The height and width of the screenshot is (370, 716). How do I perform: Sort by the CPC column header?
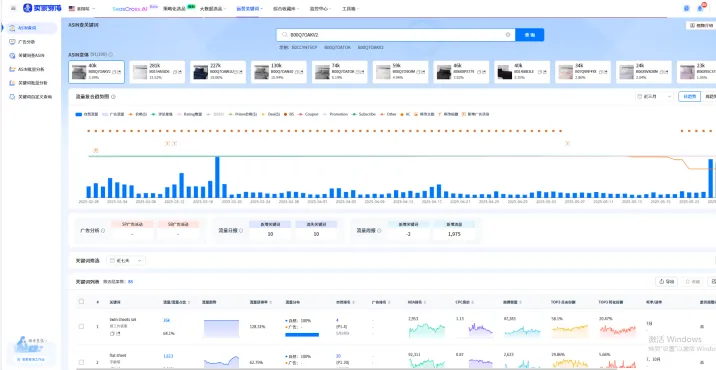coord(466,302)
